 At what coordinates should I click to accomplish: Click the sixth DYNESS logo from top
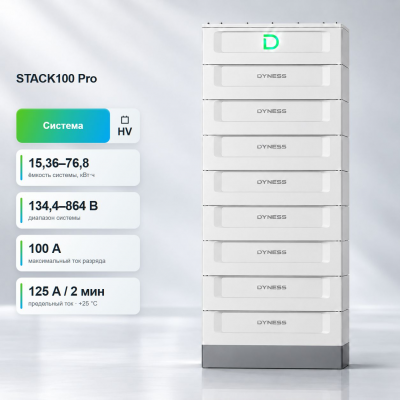pos(271,252)
